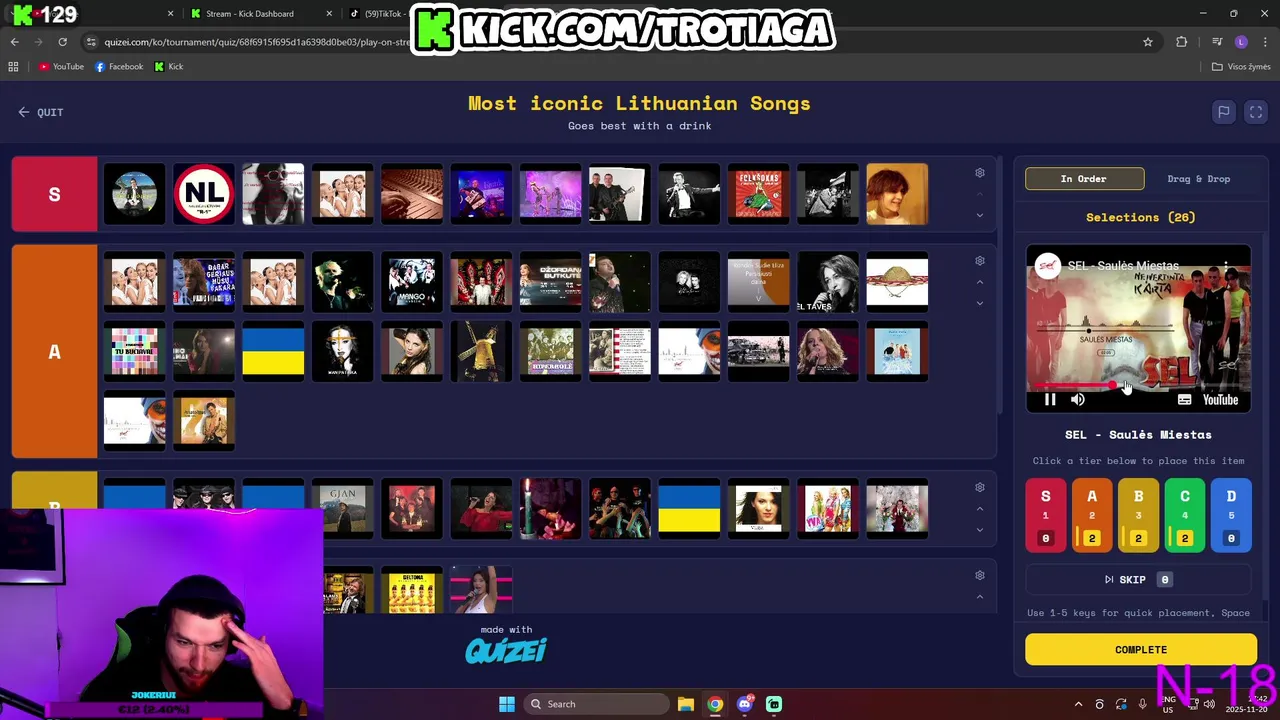The height and width of the screenshot is (720, 1280).
Task: Open the YouTube bookmark
Action: tap(61, 67)
